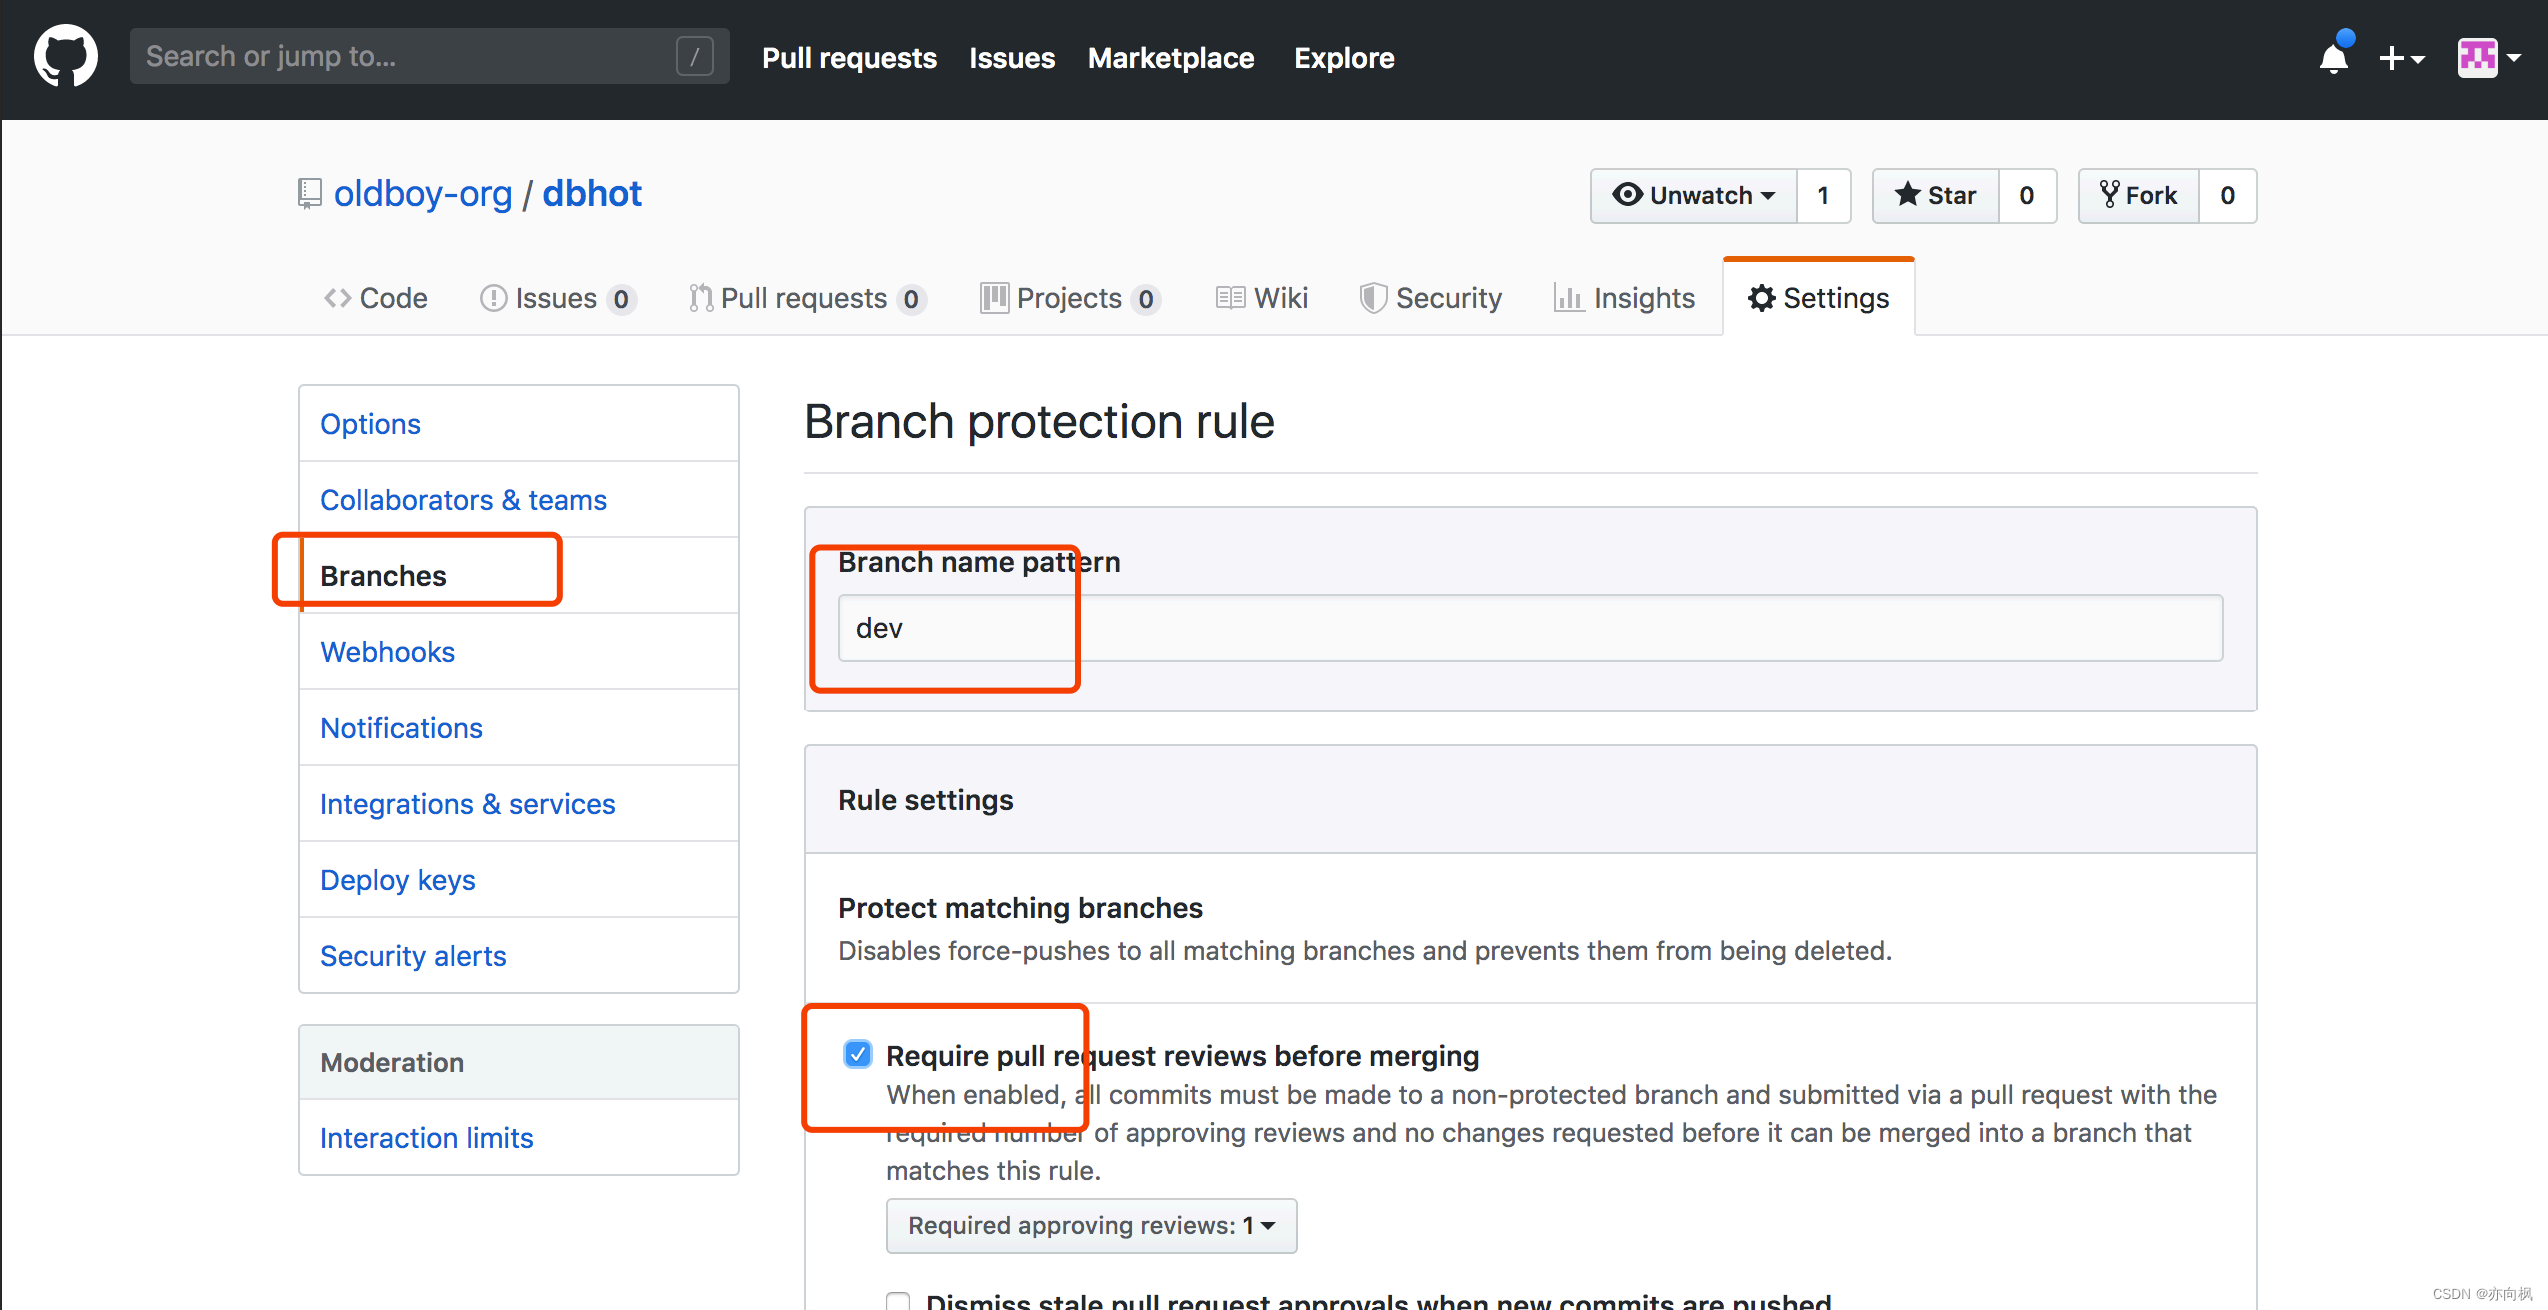This screenshot has height=1310, width=2548.
Task: Open Collaborators & teams settings
Action: coord(519,500)
